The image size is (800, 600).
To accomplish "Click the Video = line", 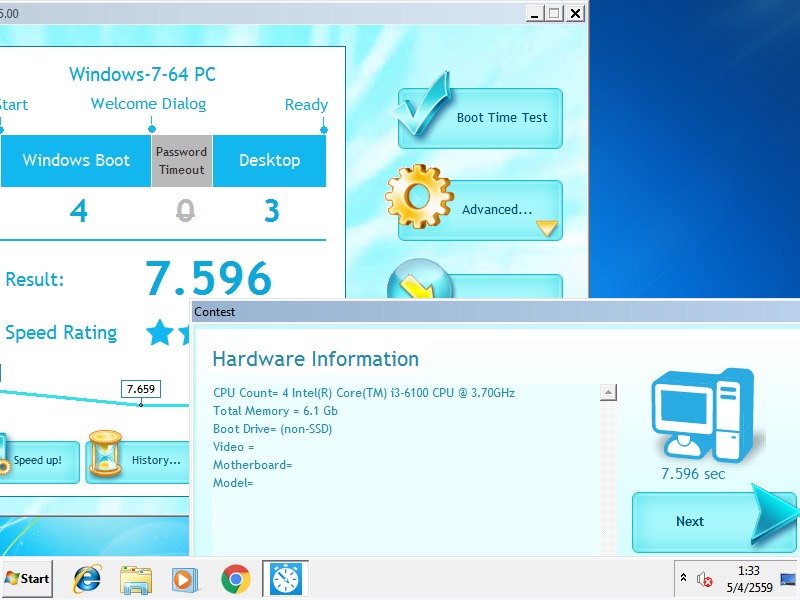I will [233, 447].
